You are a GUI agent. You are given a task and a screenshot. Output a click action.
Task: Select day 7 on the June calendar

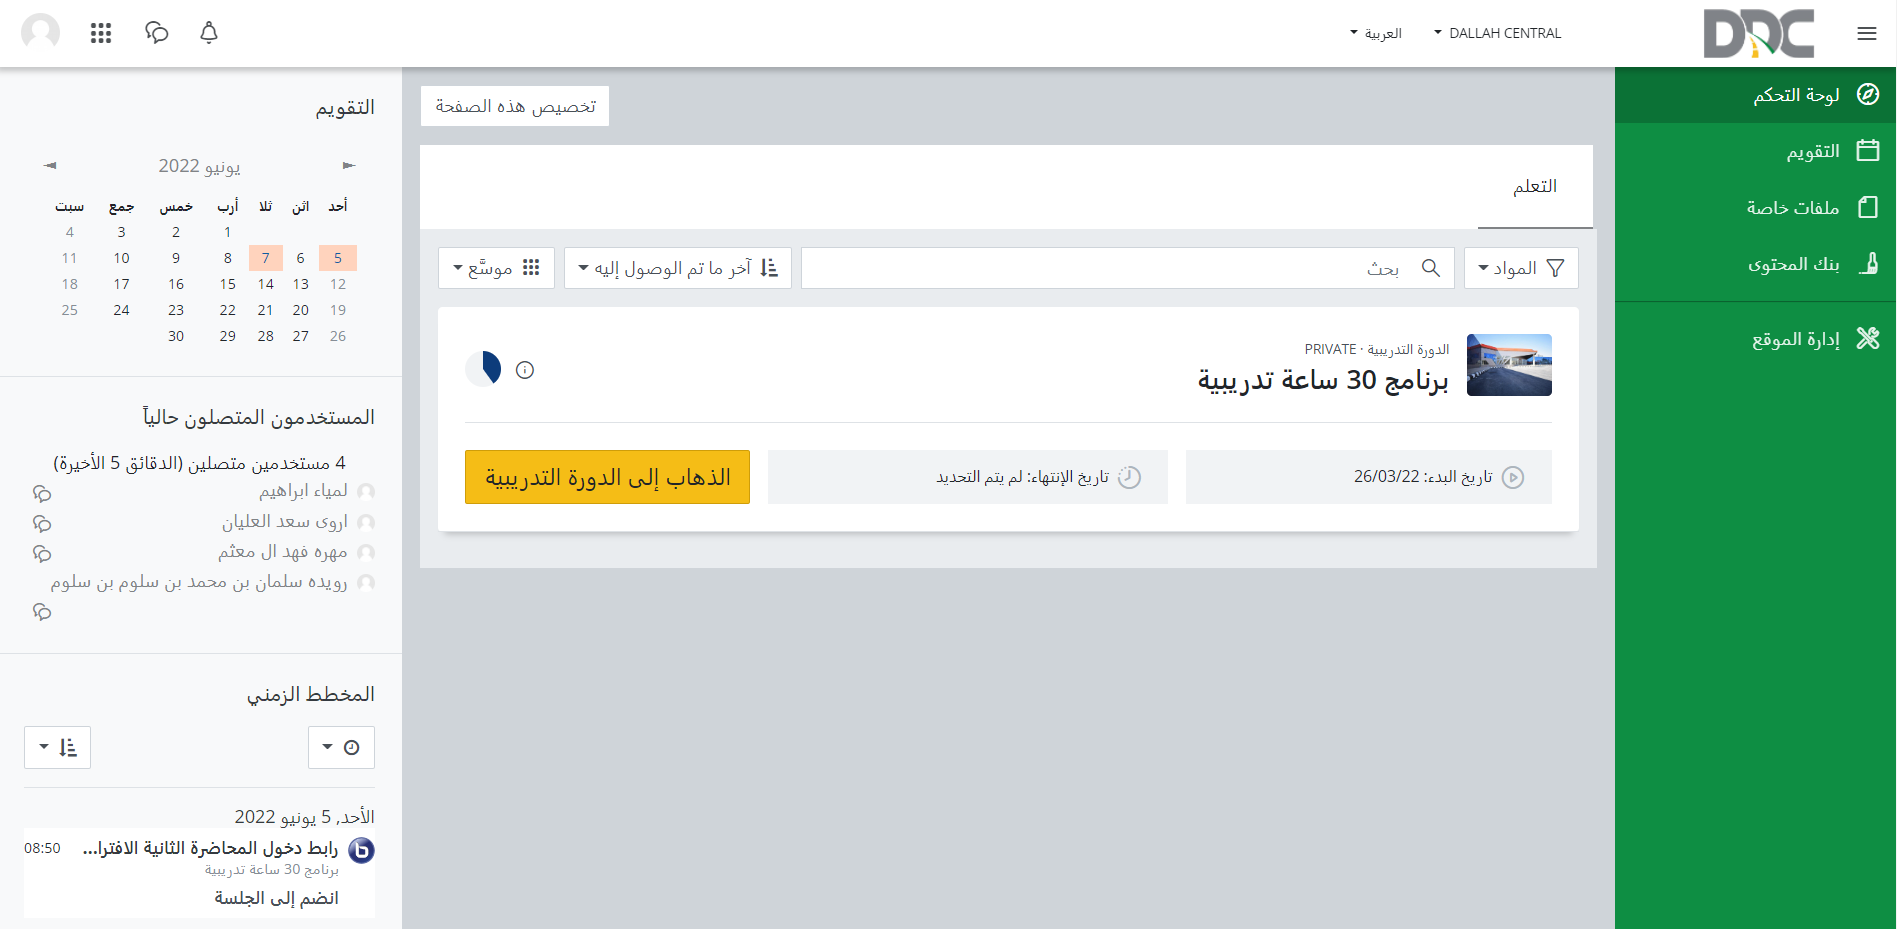point(265,257)
